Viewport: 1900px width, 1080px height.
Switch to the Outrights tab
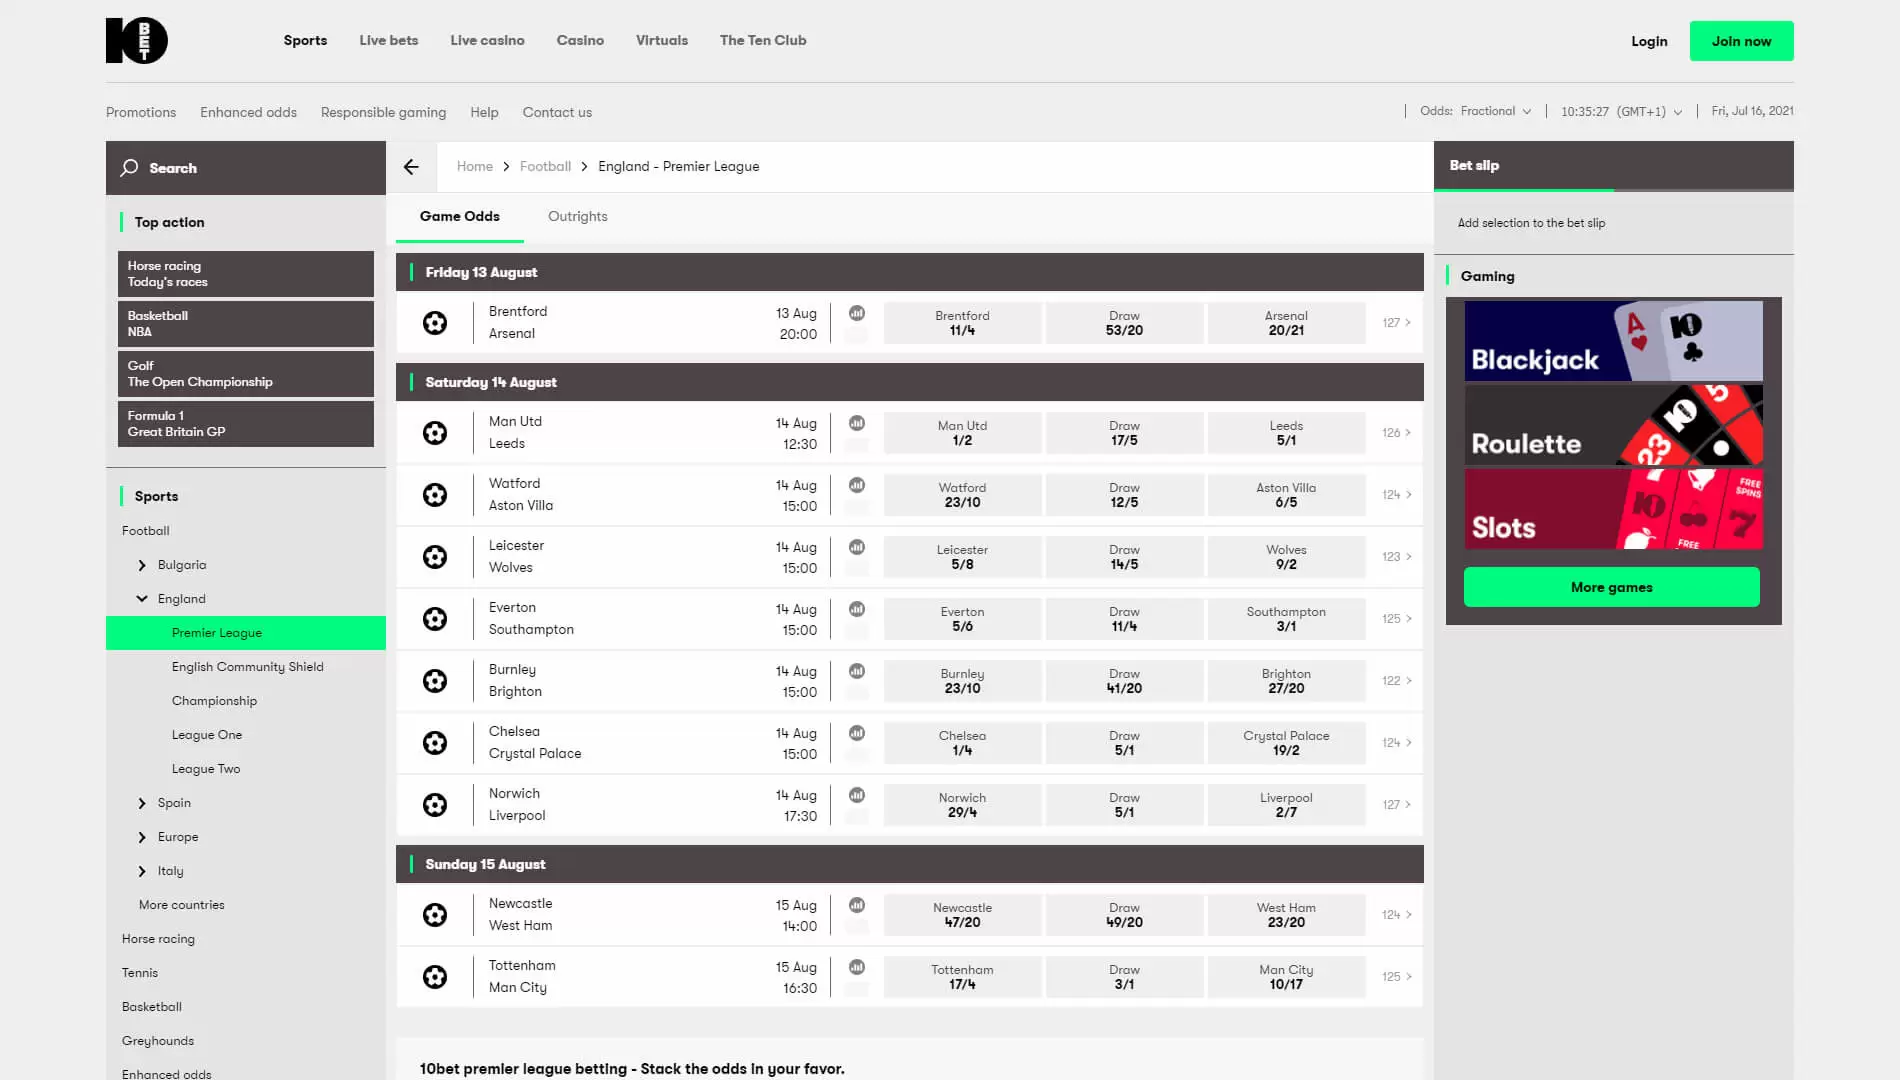(577, 217)
